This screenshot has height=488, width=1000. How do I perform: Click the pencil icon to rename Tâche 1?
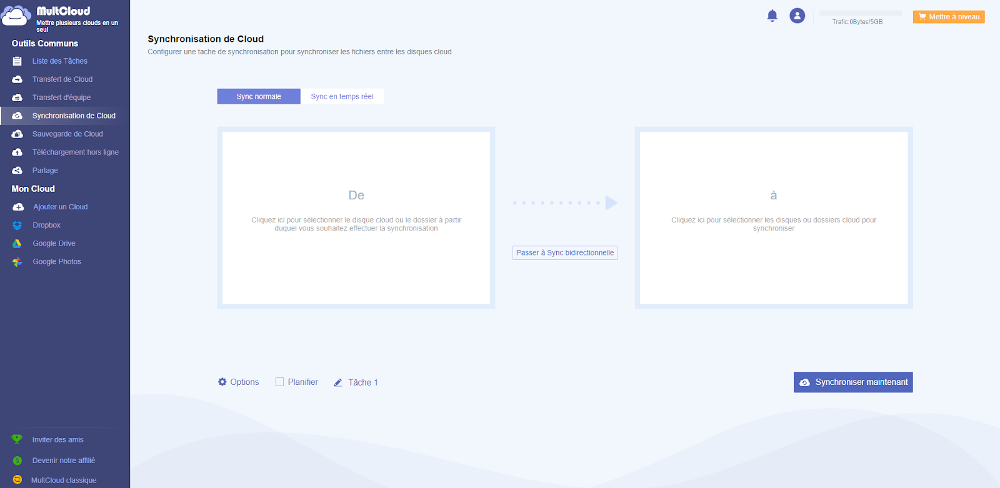pos(338,382)
